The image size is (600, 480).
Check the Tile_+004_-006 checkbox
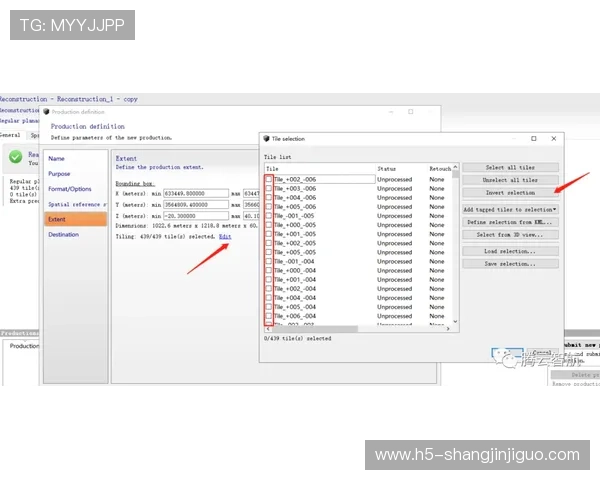[269, 198]
